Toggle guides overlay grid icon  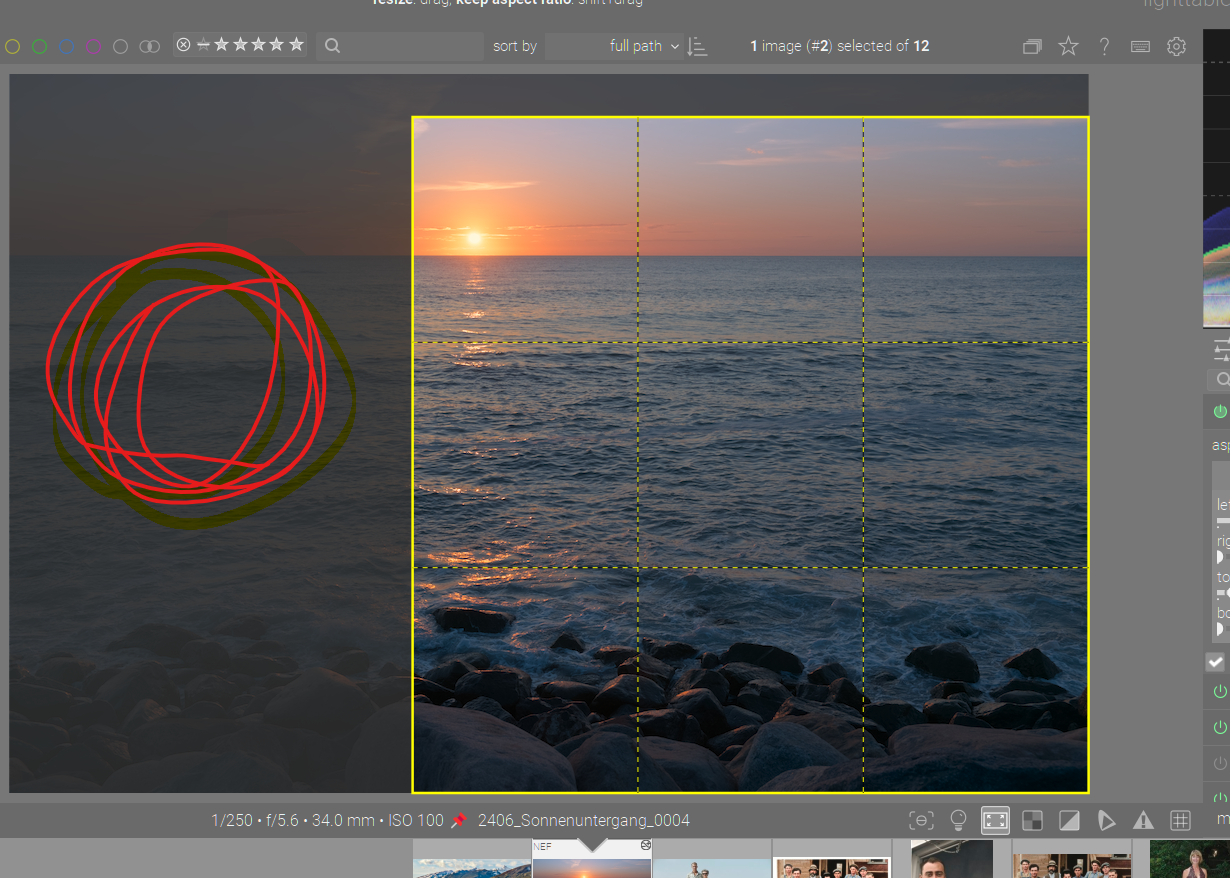coord(1180,821)
